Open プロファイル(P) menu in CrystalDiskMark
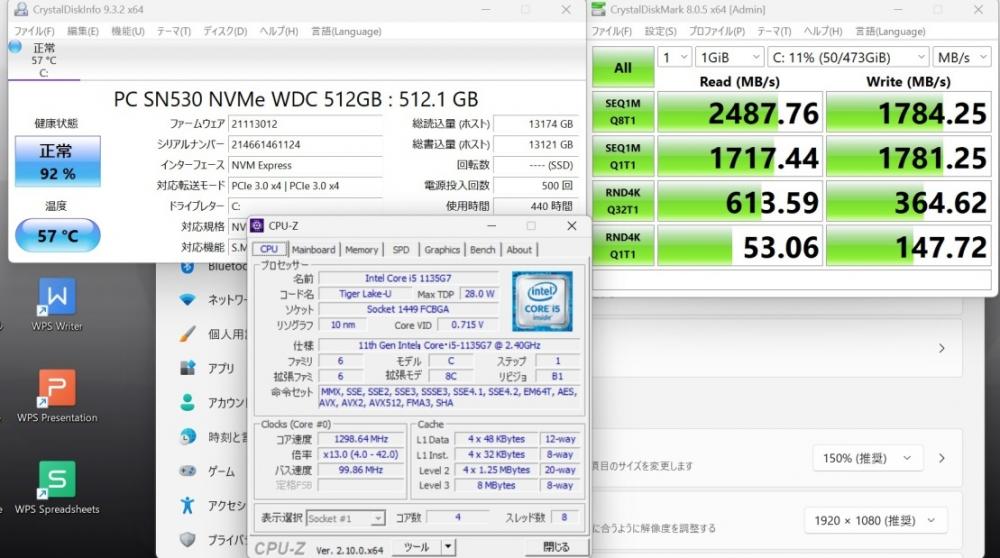The width and height of the screenshot is (1000, 558). [716, 31]
